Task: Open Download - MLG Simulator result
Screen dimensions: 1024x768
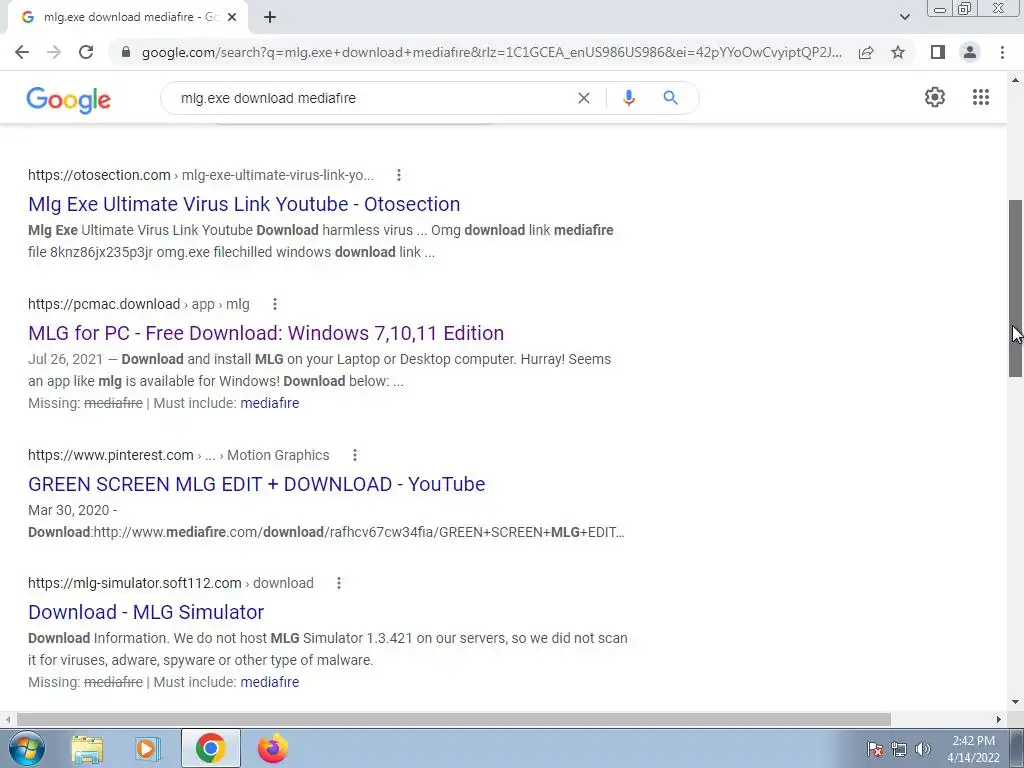Action: coord(146,612)
